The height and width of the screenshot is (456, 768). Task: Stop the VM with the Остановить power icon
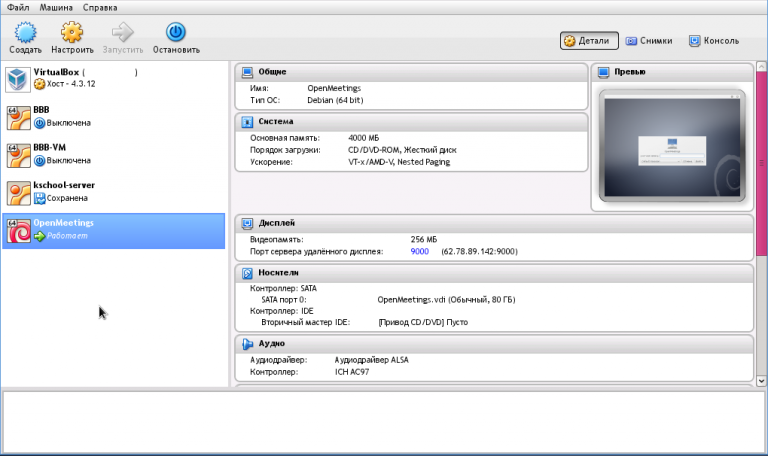click(176, 32)
